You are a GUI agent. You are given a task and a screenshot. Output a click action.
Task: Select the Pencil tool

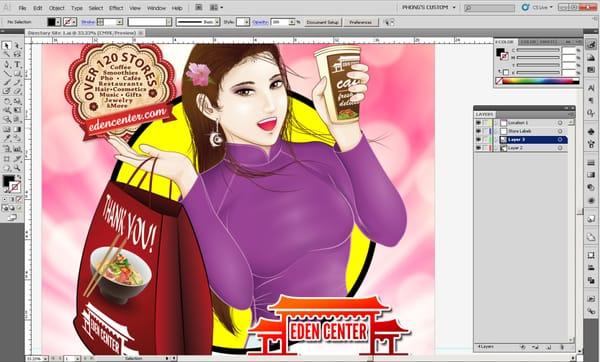click(17, 82)
